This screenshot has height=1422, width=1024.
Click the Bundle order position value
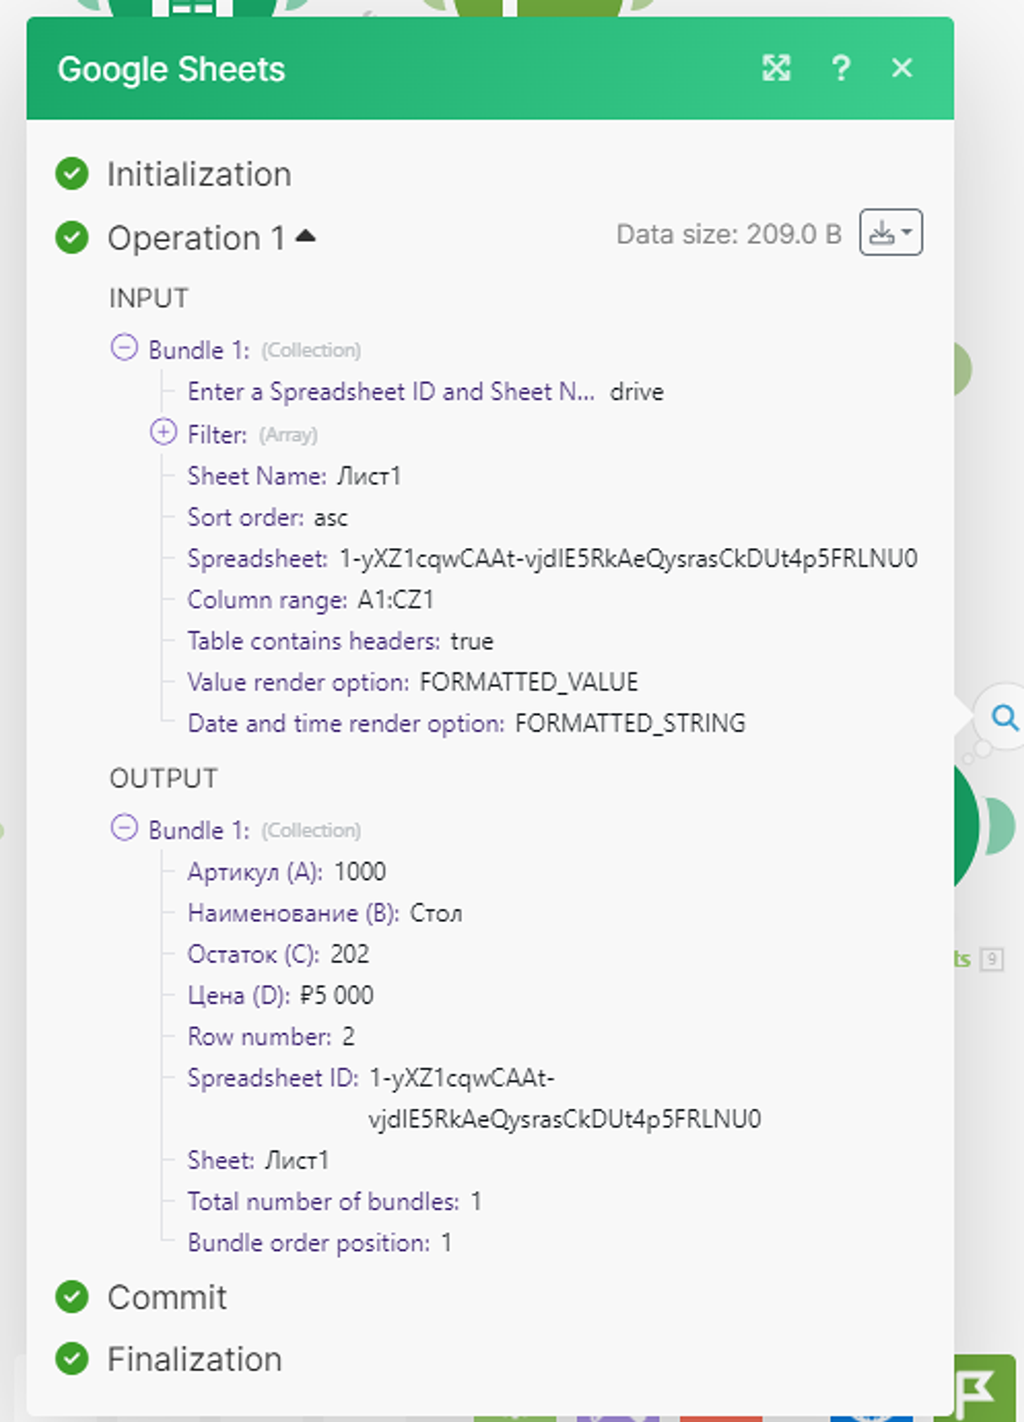[x=446, y=1242]
